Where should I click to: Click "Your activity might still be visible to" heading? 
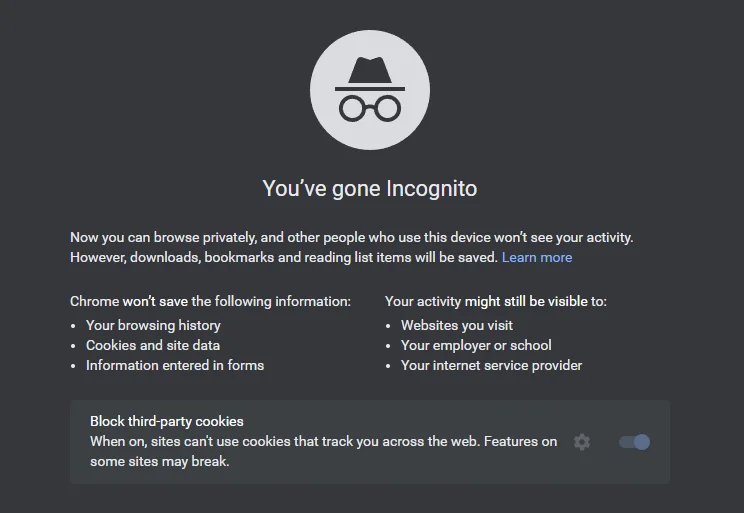[x=496, y=301]
